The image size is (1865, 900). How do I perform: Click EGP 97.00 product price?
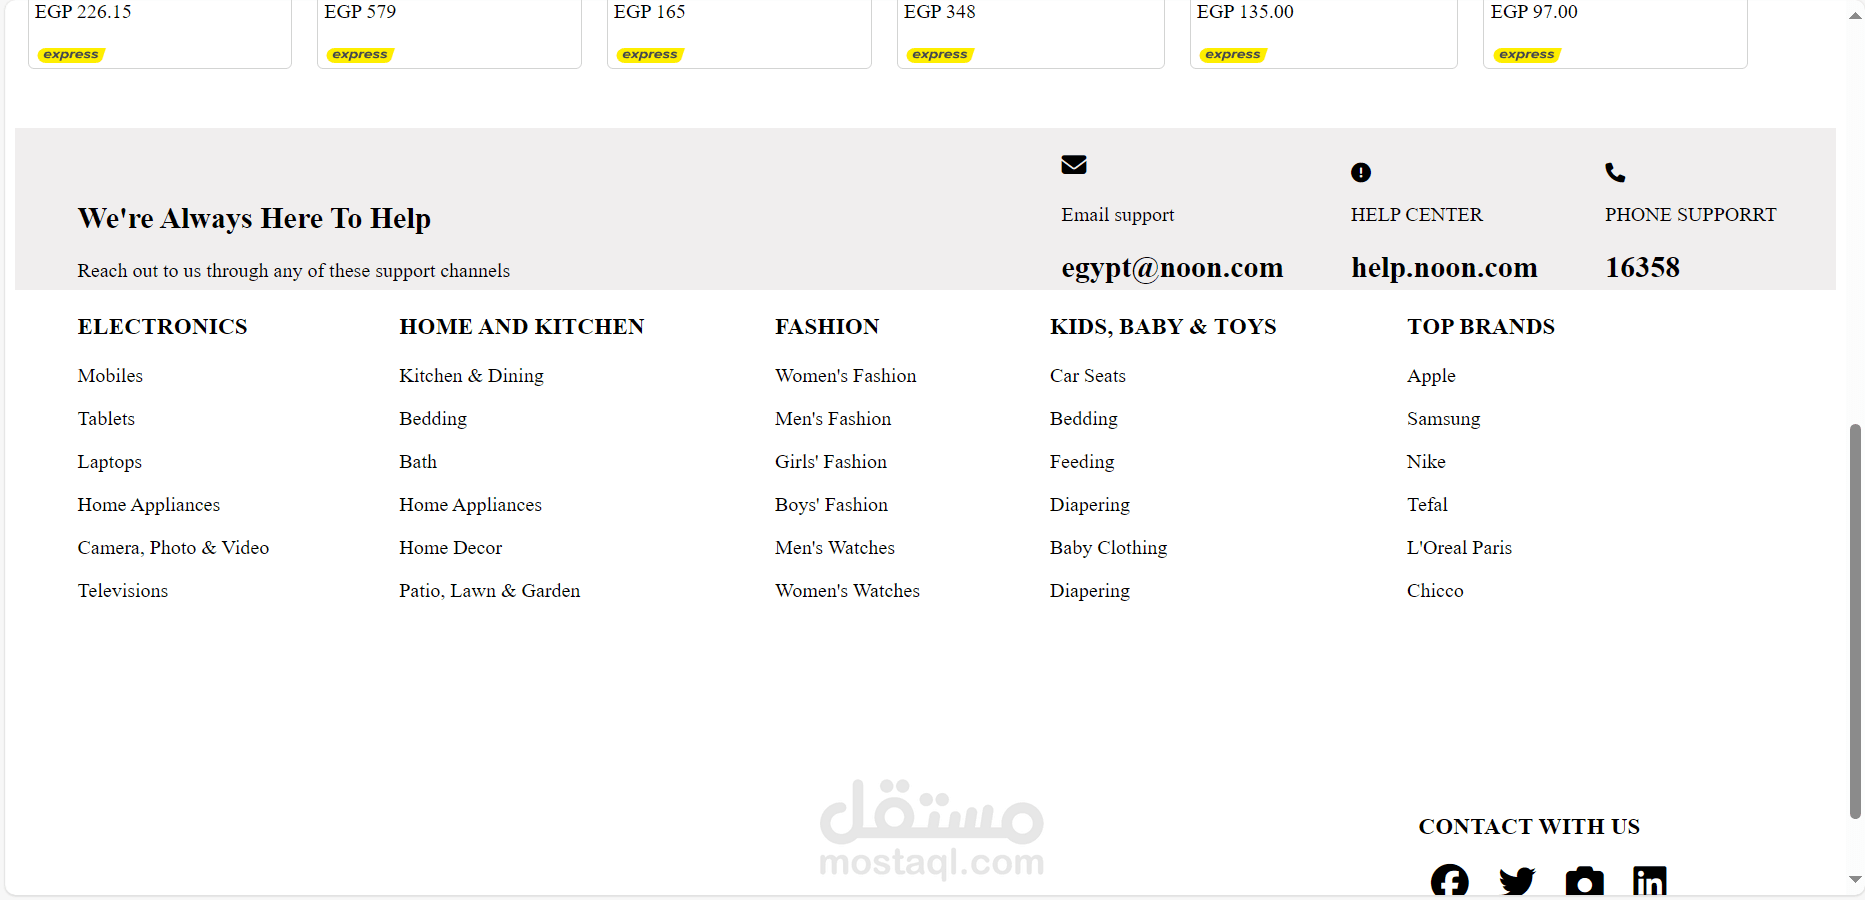pyautogui.click(x=1534, y=12)
